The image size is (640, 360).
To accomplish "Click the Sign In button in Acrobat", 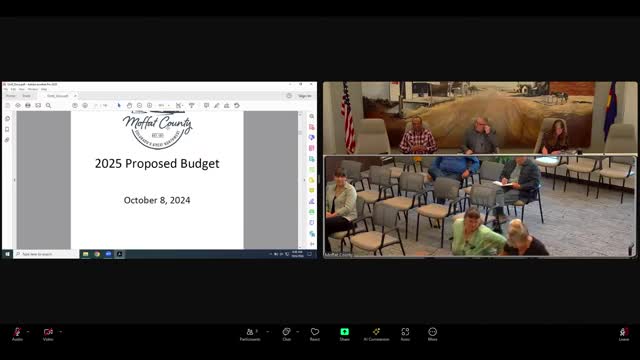I will click(304, 96).
